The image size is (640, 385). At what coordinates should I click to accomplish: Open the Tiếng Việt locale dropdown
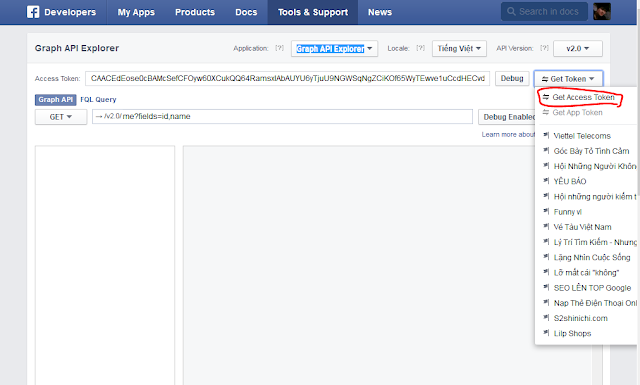(459, 49)
